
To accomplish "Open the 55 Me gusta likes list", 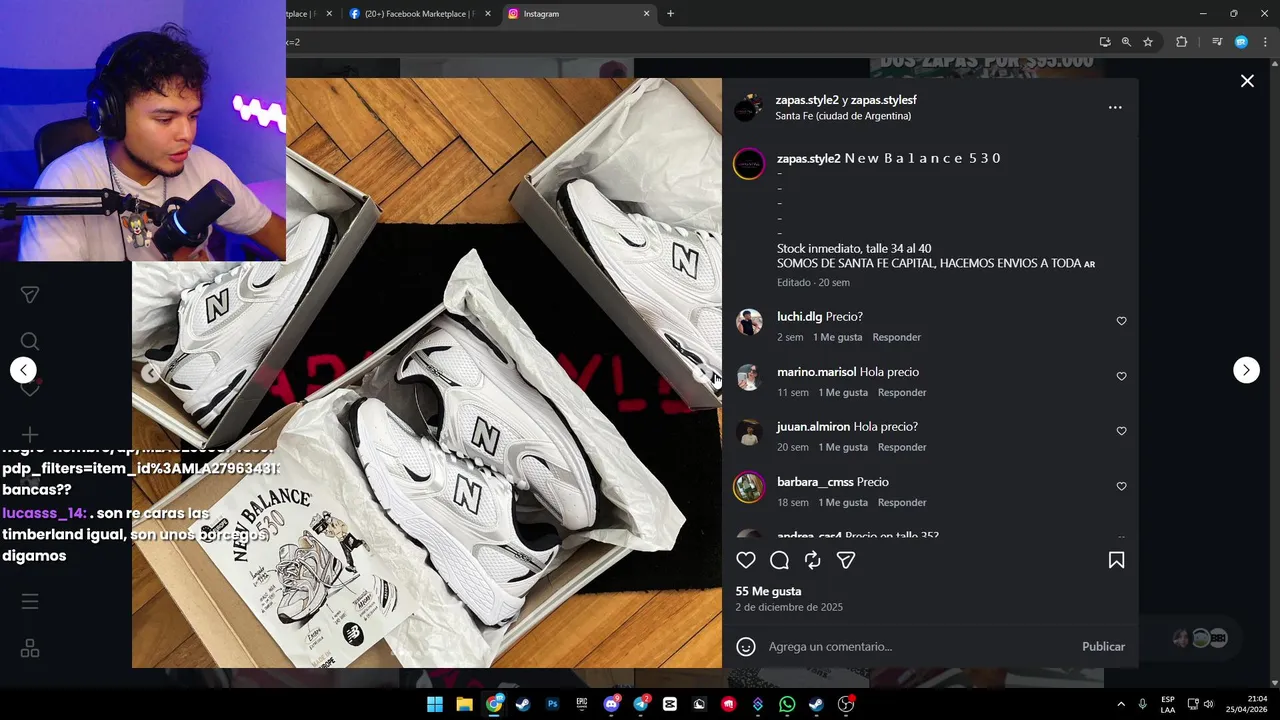I will 768,591.
